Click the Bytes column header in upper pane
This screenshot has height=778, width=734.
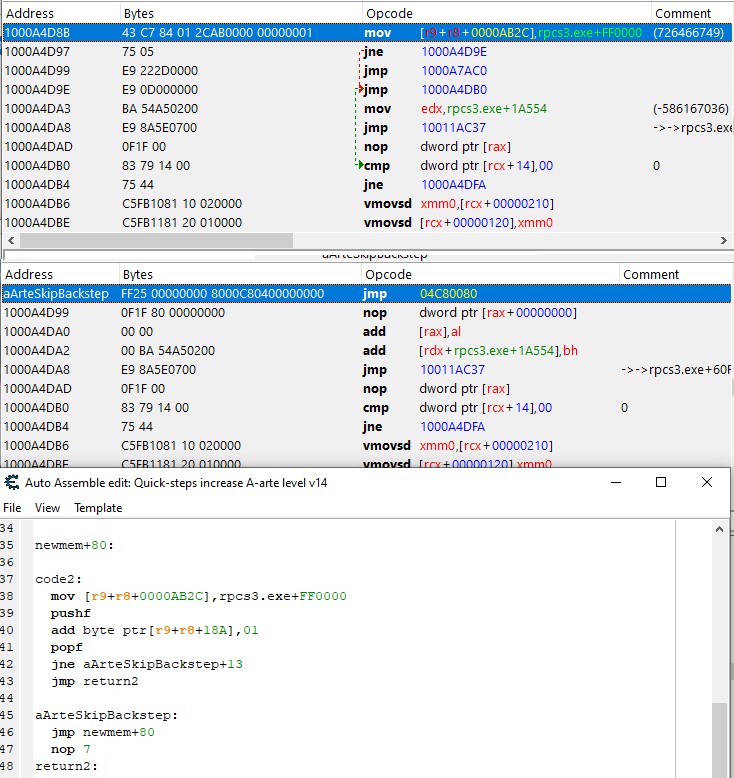tap(138, 14)
